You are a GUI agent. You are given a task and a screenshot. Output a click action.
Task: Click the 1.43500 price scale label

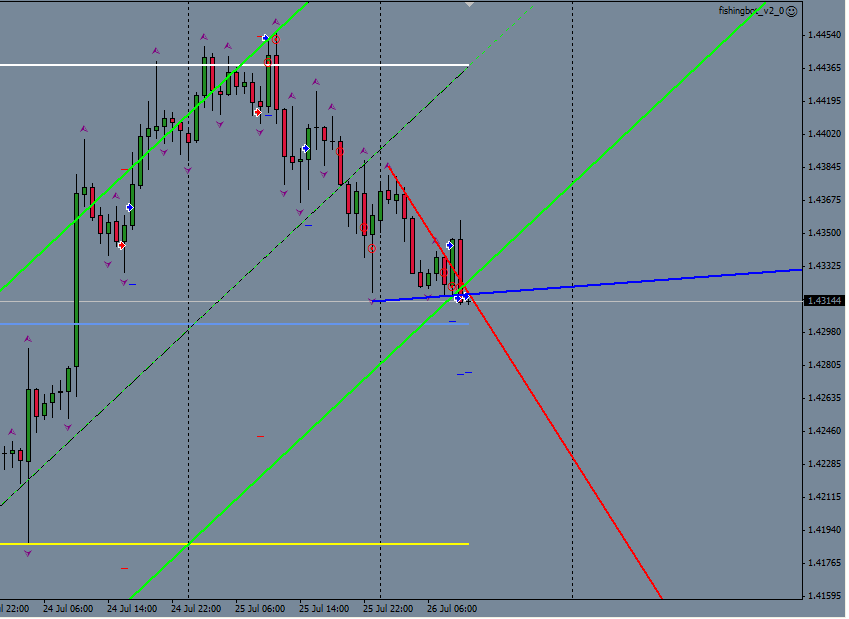pyautogui.click(x=824, y=233)
